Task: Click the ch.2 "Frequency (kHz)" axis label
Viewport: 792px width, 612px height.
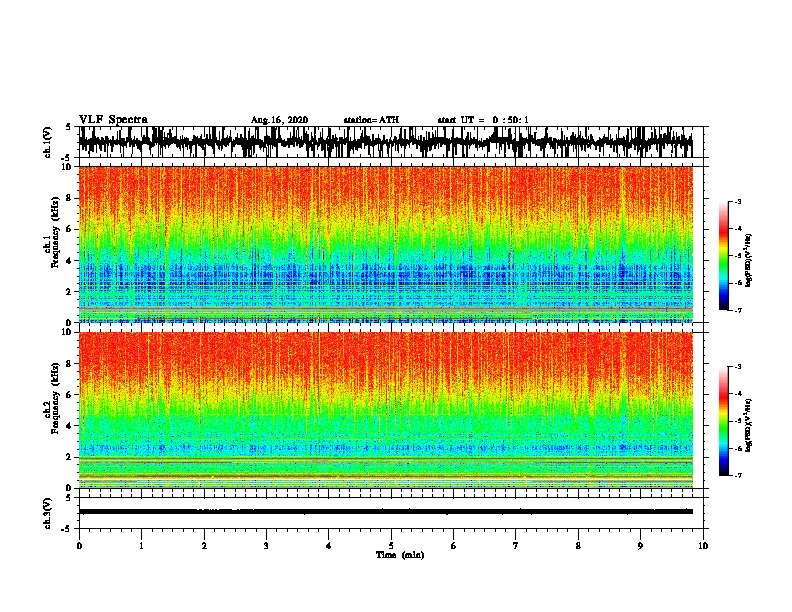Action: pos(55,398)
